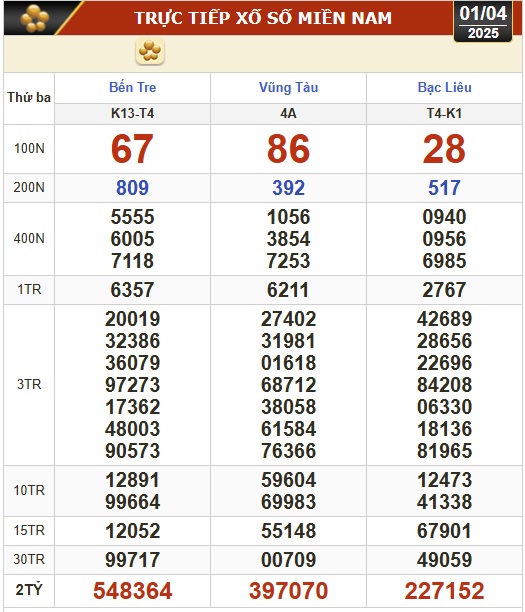Image resolution: width=525 pixels, height=612 pixels.
Task: Click the Vũng Tàu jackpot number 397070
Action: click(288, 591)
